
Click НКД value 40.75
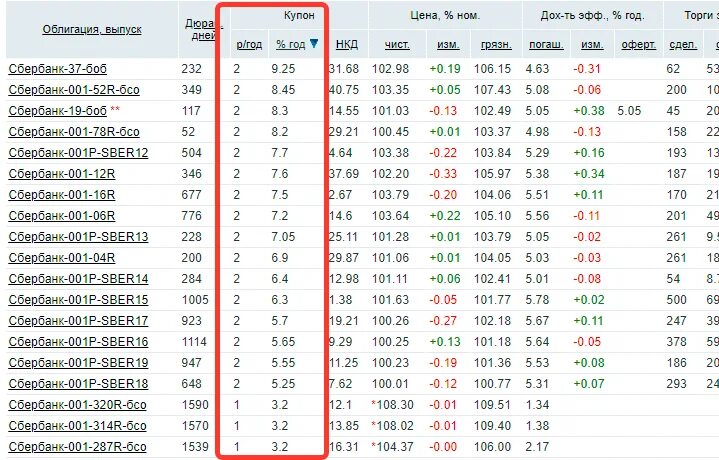[344, 90]
